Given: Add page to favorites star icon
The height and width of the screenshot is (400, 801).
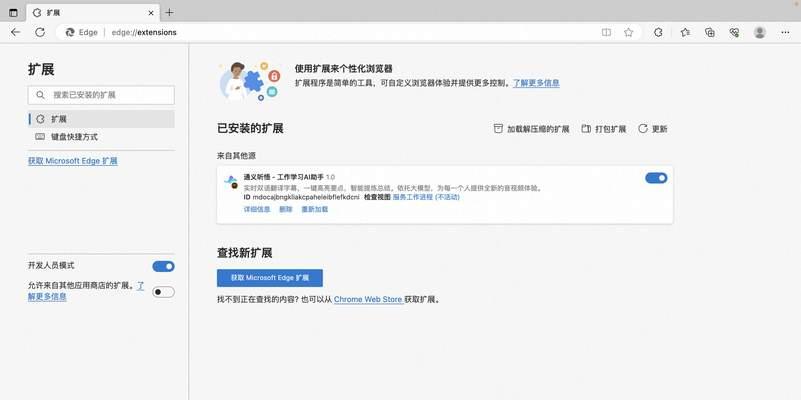Looking at the screenshot, I should 628,32.
